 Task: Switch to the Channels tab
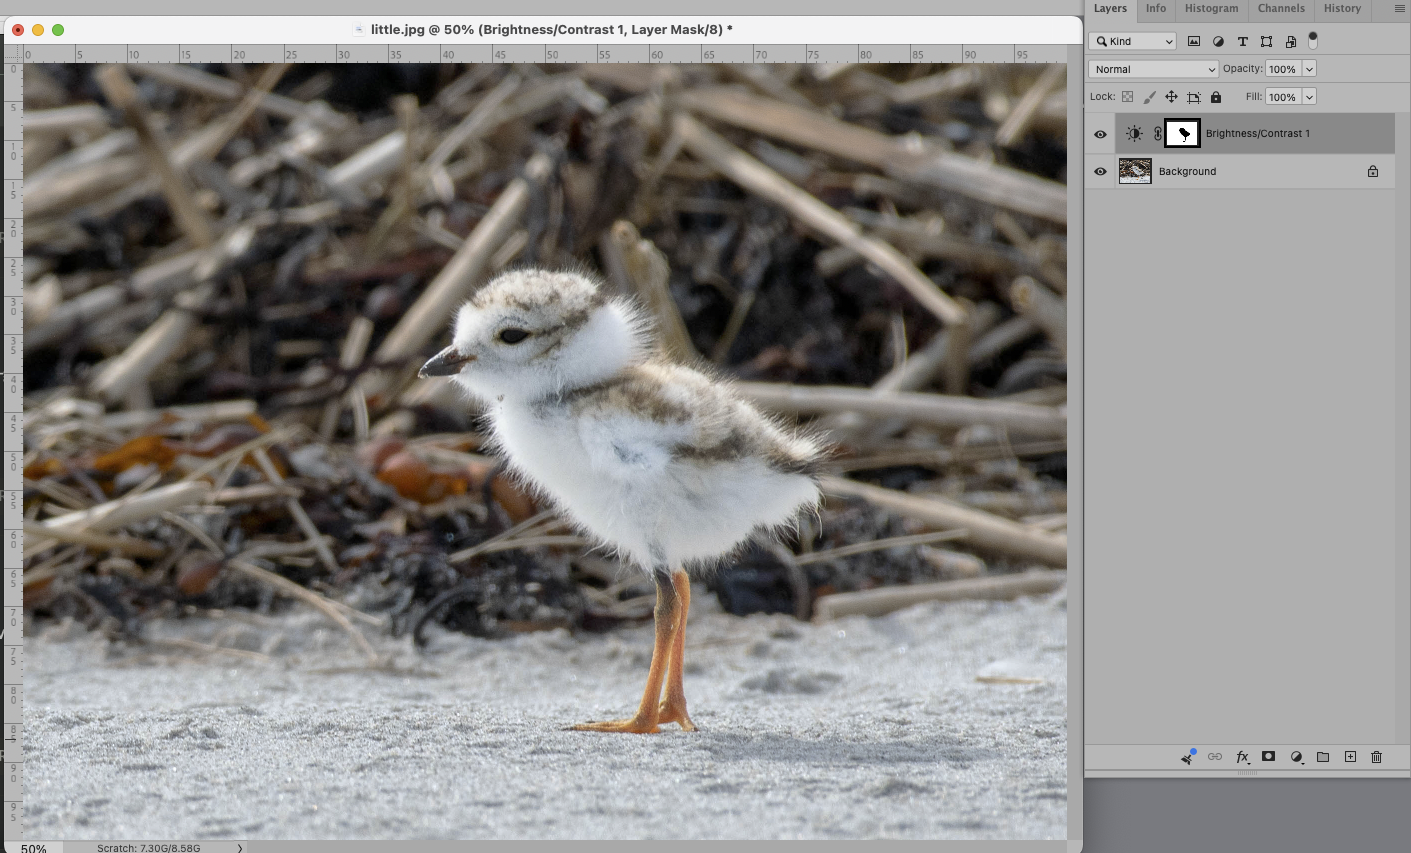click(x=1281, y=9)
